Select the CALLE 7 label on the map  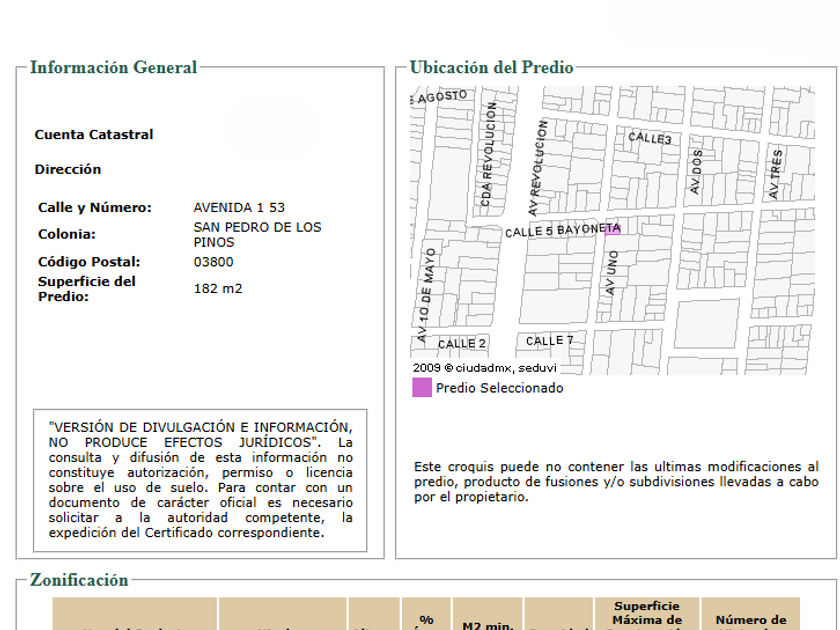click(x=550, y=341)
